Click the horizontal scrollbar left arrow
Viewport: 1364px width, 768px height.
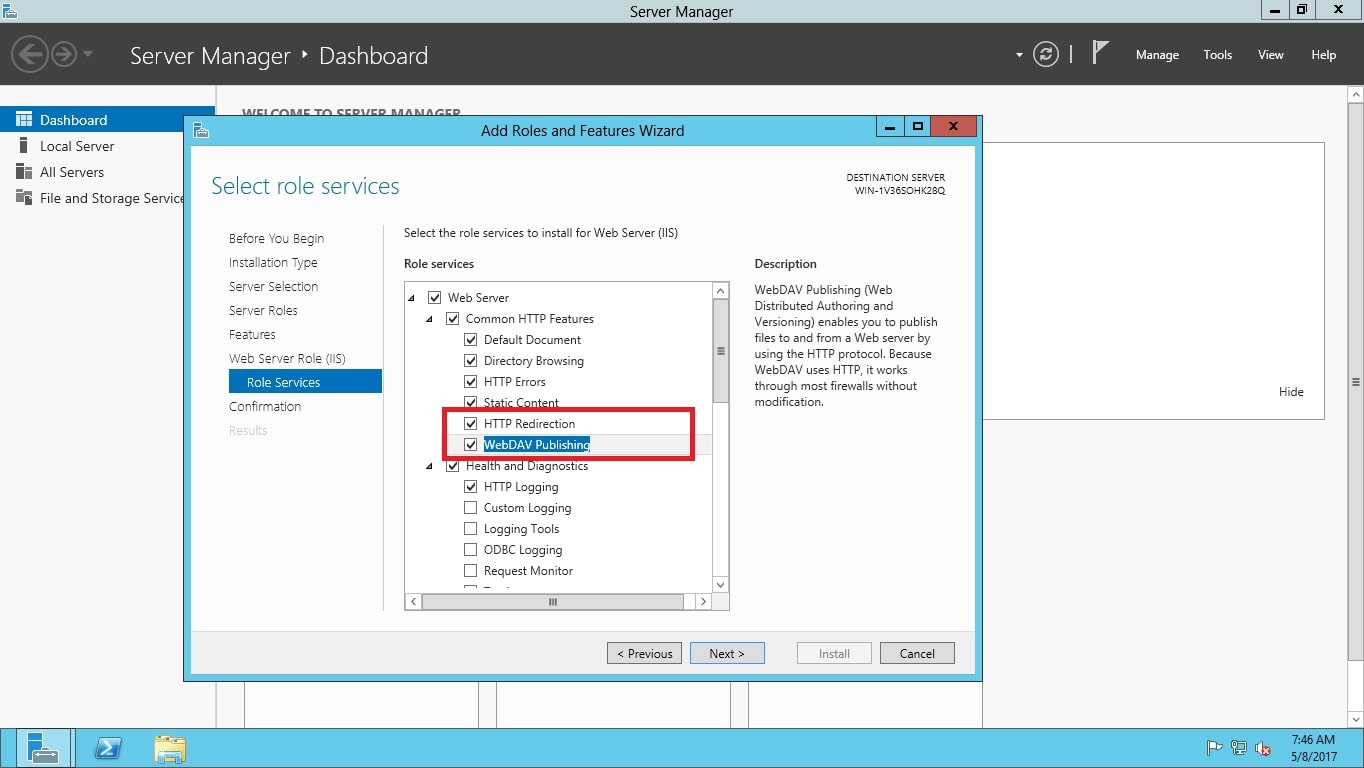pyautogui.click(x=413, y=602)
